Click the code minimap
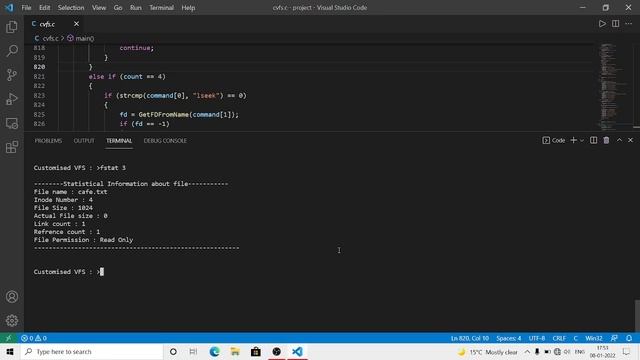Viewport: 640px width, 360px height. click(x=612, y=86)
